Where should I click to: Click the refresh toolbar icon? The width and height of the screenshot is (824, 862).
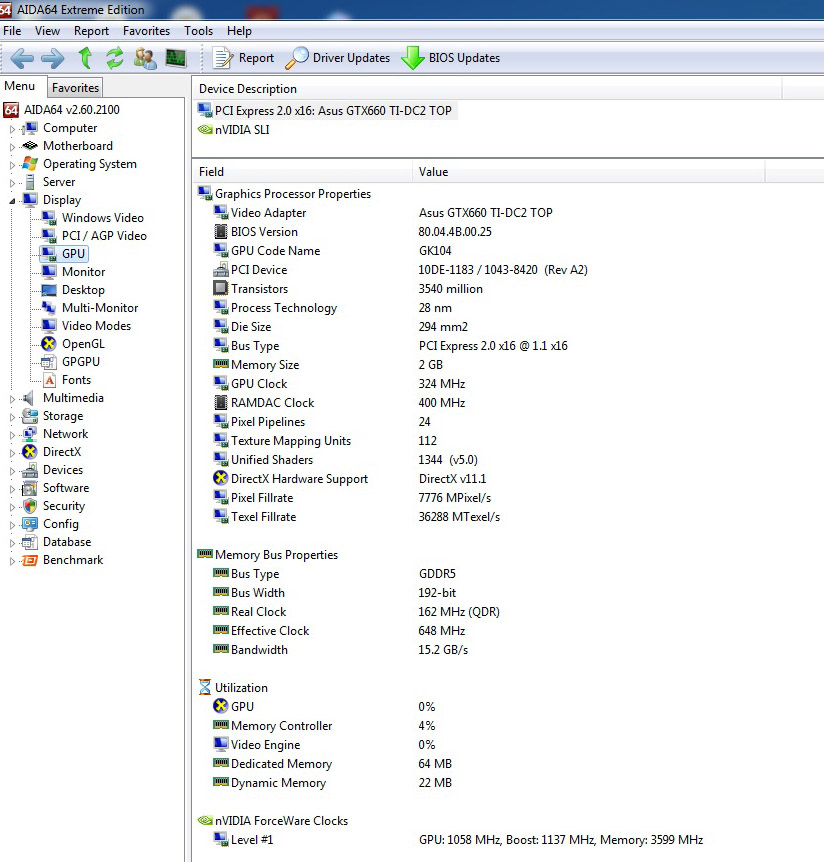[x=114, y=58]
